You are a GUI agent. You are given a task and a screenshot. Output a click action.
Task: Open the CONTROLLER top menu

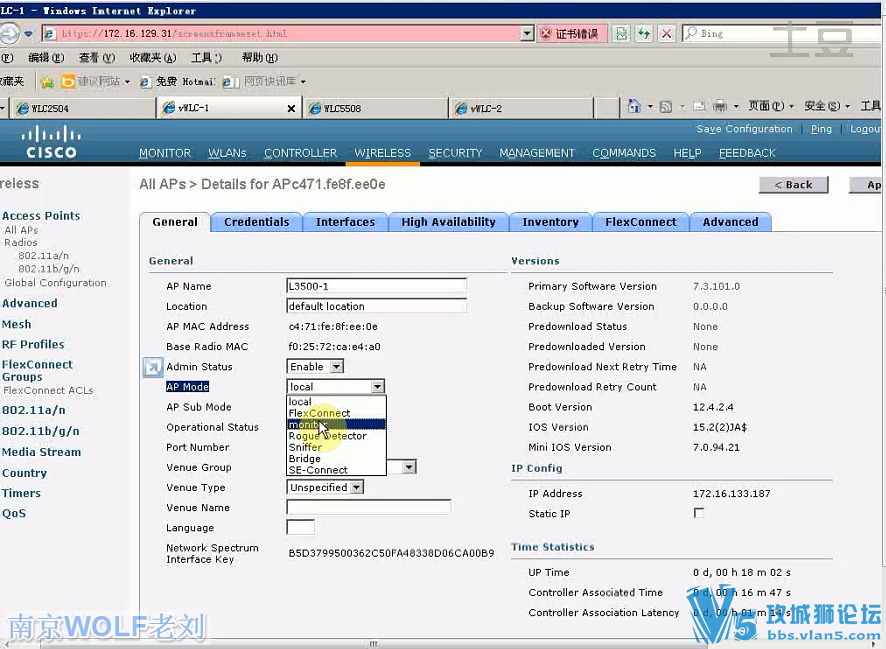click(x=300, y=153)
